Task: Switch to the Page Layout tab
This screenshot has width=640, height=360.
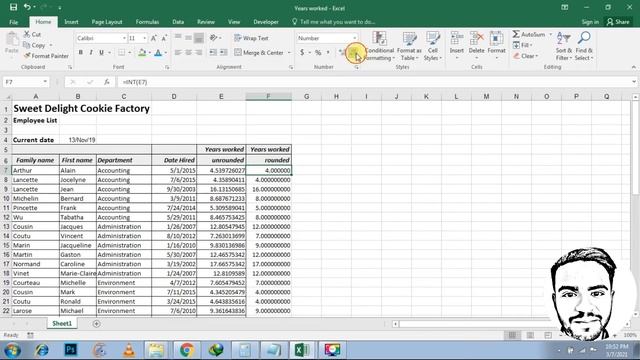Action: click(107, 22)
